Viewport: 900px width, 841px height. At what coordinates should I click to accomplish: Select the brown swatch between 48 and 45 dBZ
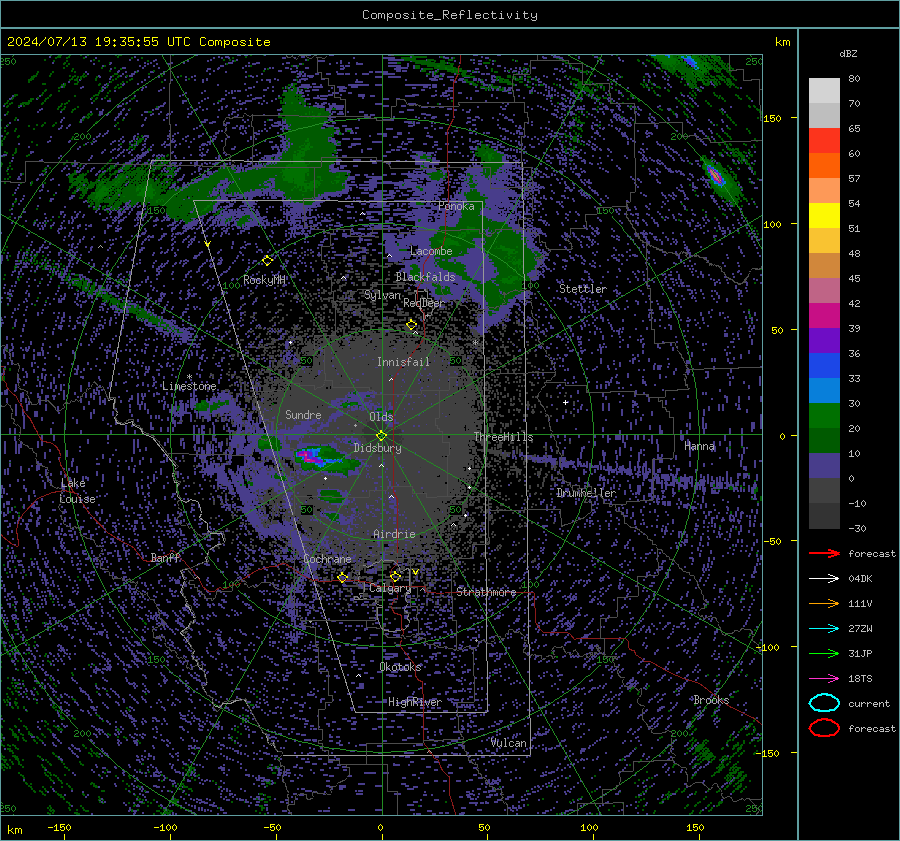tap(824, 266)
